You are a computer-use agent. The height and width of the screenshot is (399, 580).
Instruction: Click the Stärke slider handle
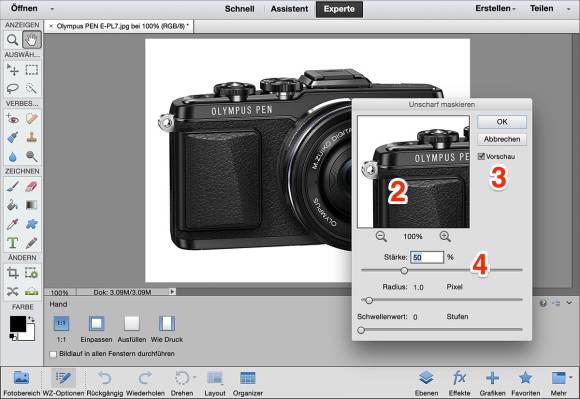tap(404, 271)
